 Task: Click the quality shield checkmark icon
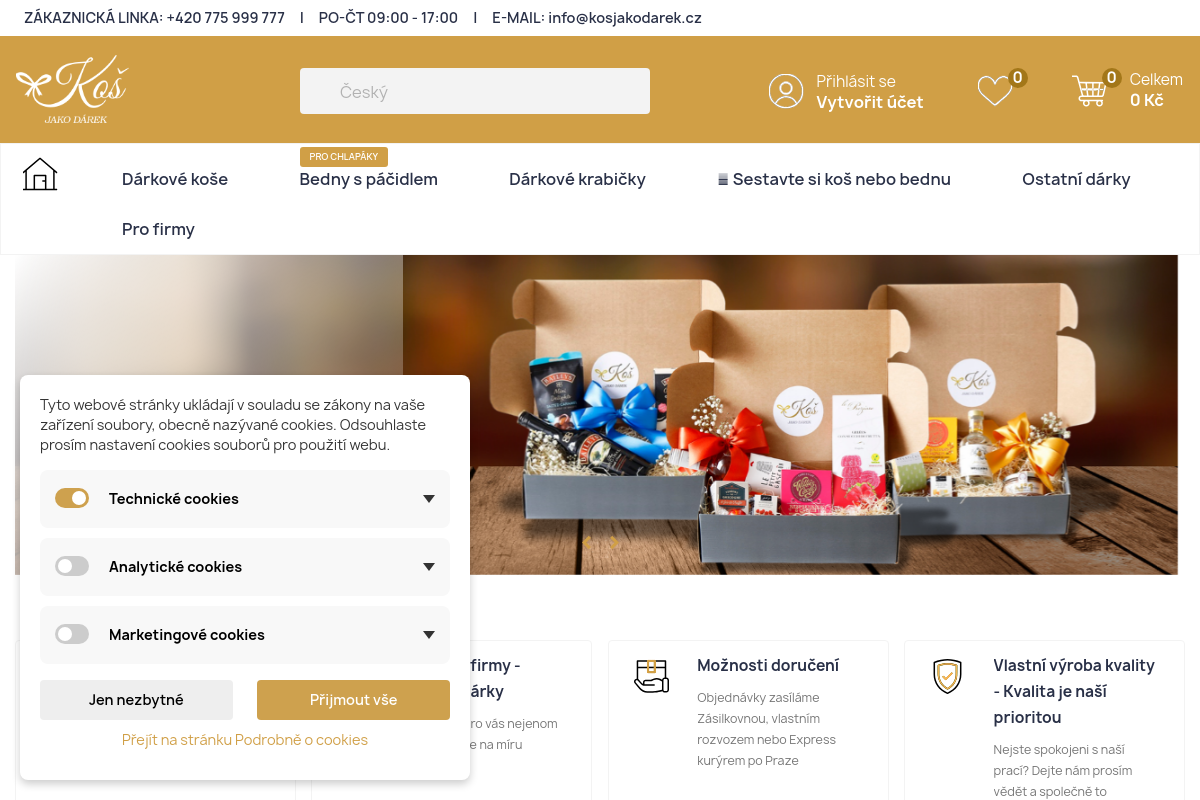(947, 676)
